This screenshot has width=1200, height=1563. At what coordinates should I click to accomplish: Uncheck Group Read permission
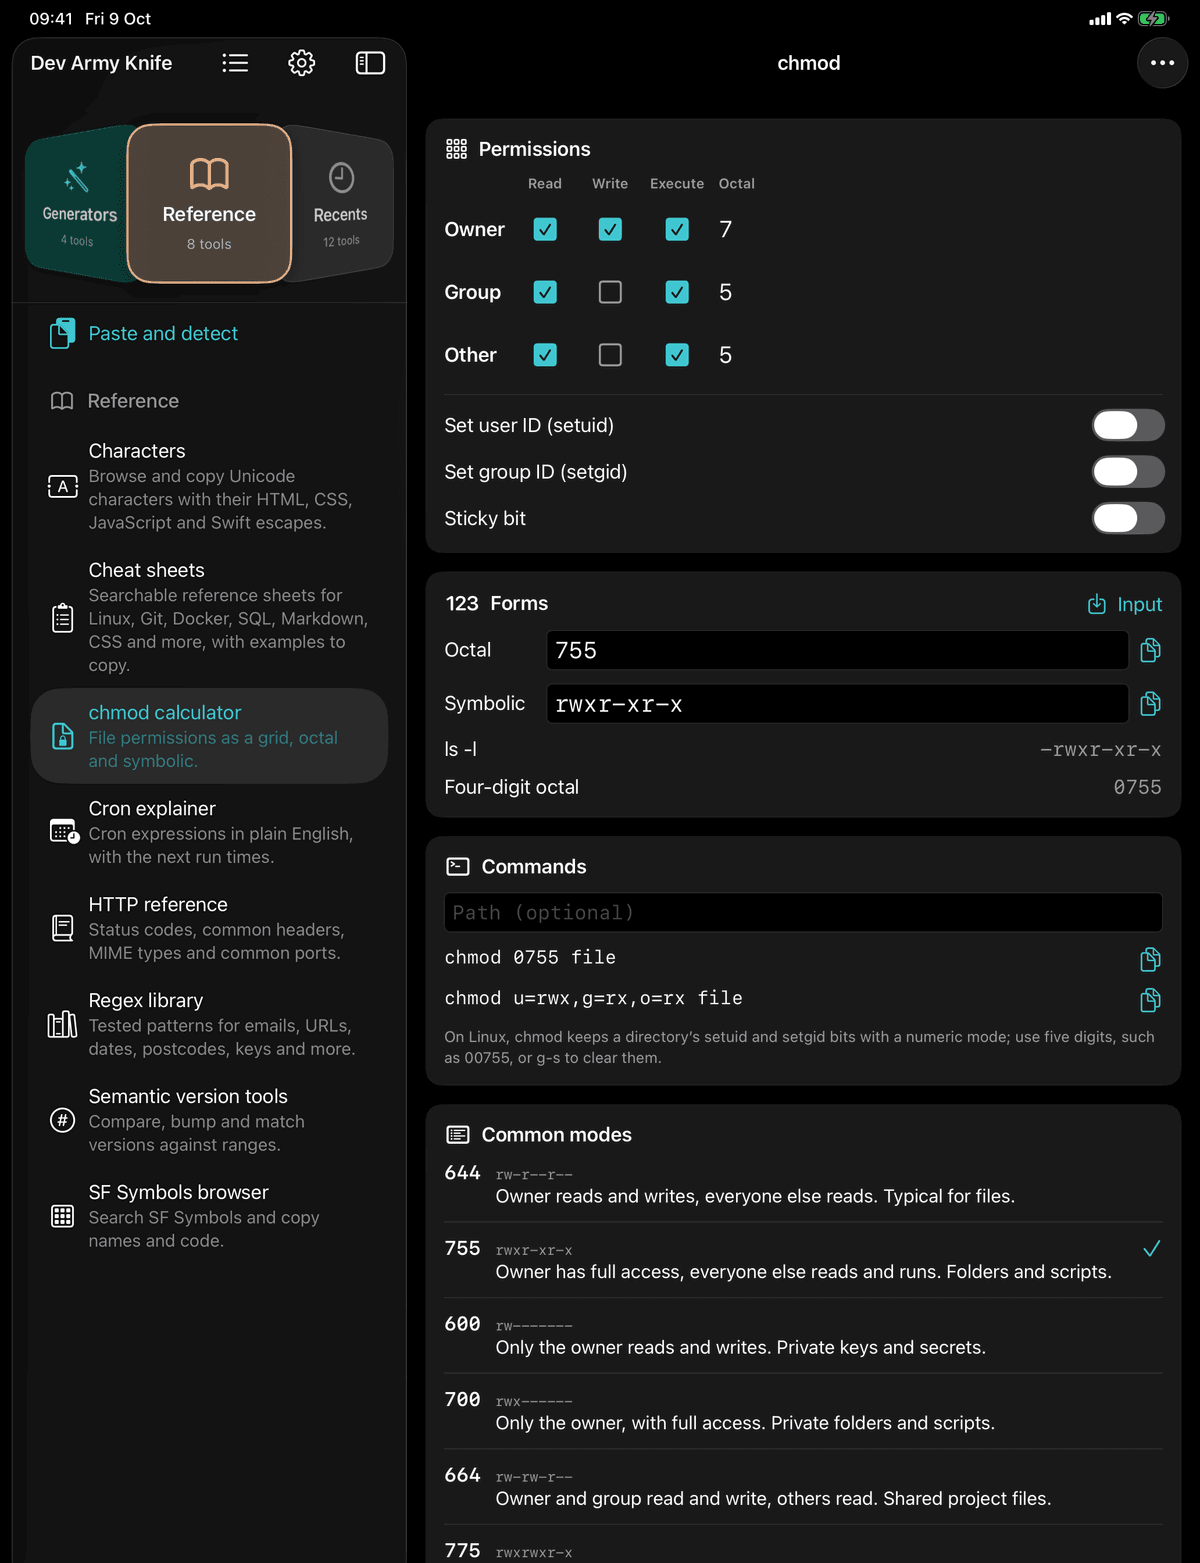coord(545,292)
